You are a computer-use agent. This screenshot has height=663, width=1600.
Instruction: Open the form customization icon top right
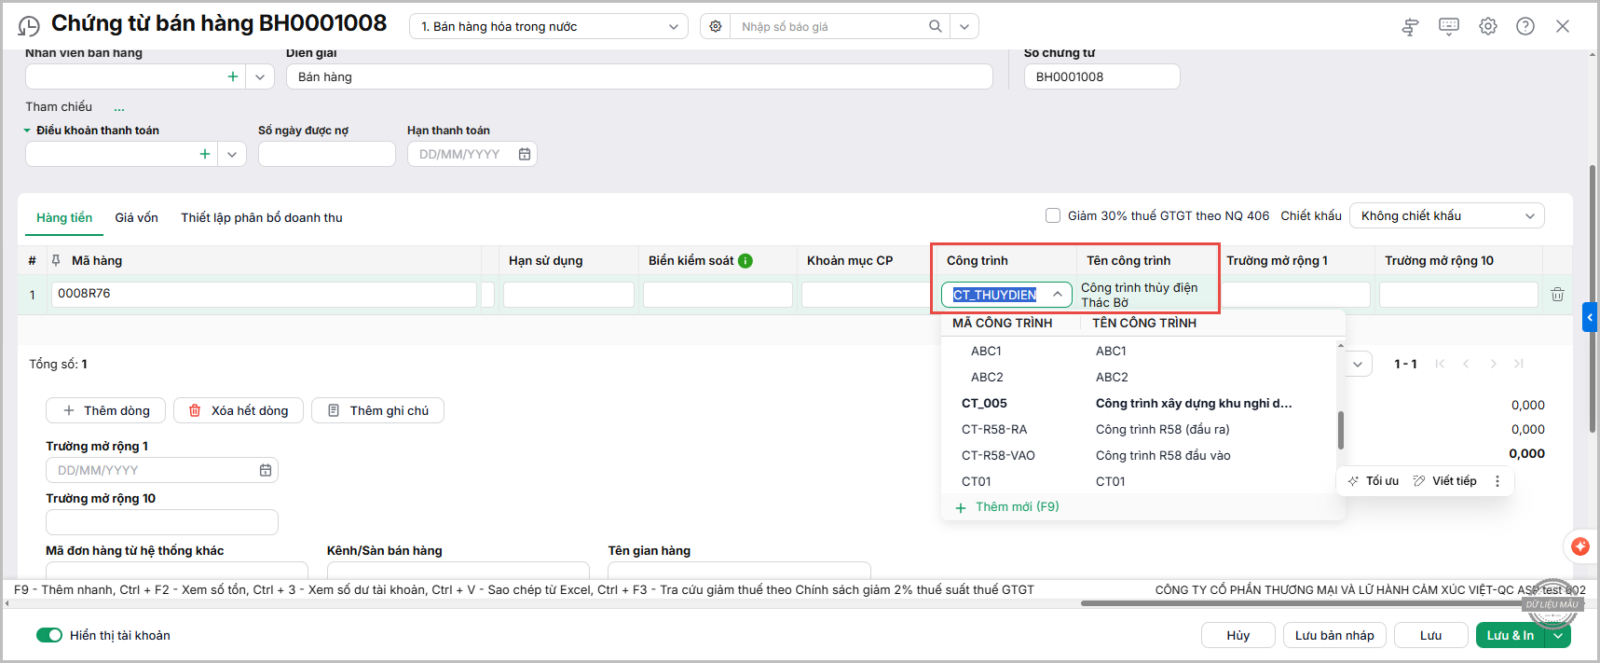pyautogui.click(x=1410, y=27)
